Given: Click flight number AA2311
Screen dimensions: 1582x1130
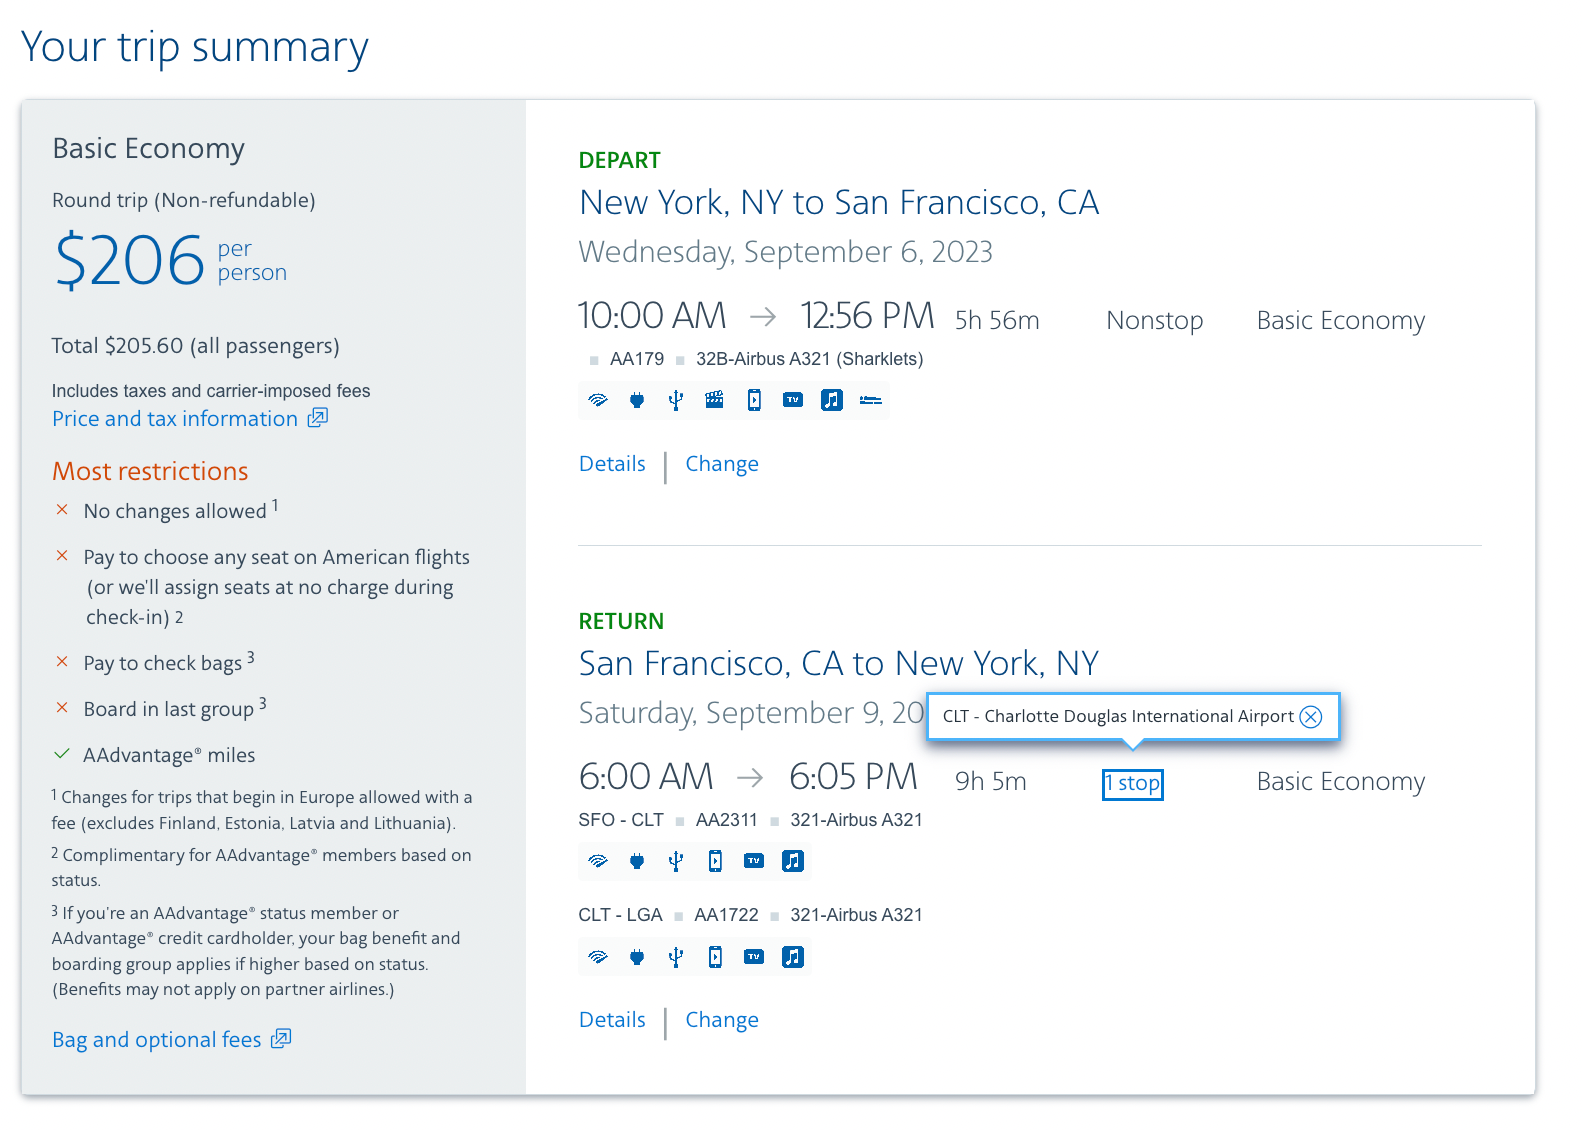Looking at the screenshot, I should tap(727, 820).
